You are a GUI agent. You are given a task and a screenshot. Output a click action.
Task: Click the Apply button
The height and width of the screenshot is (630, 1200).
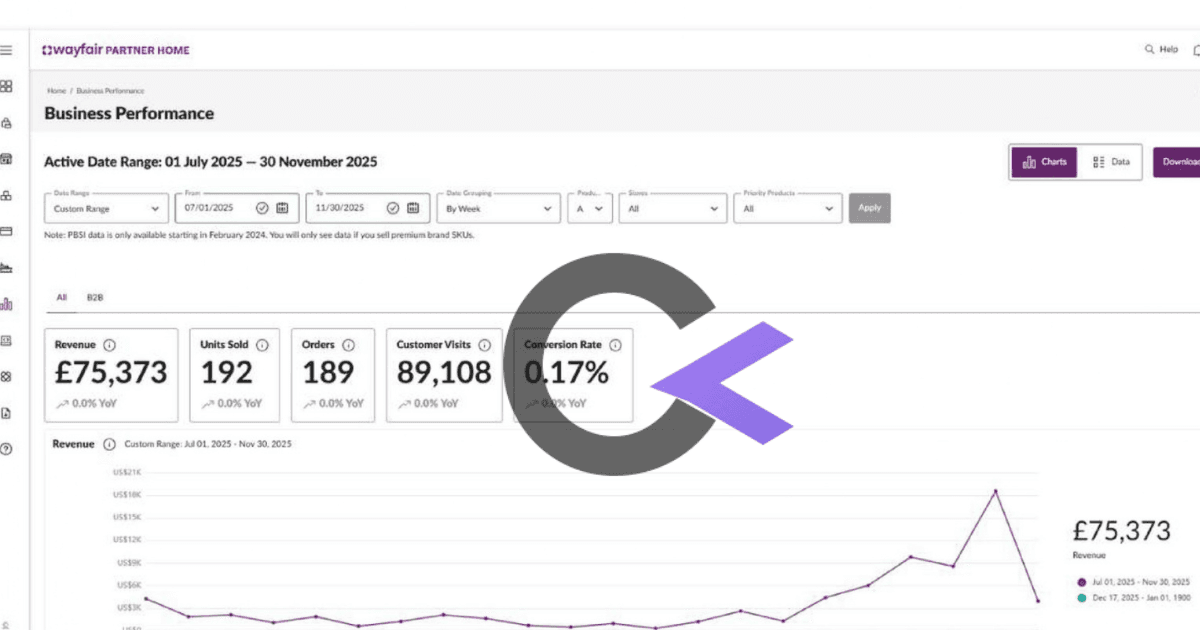pyautogui.click(x=870, y=208)
